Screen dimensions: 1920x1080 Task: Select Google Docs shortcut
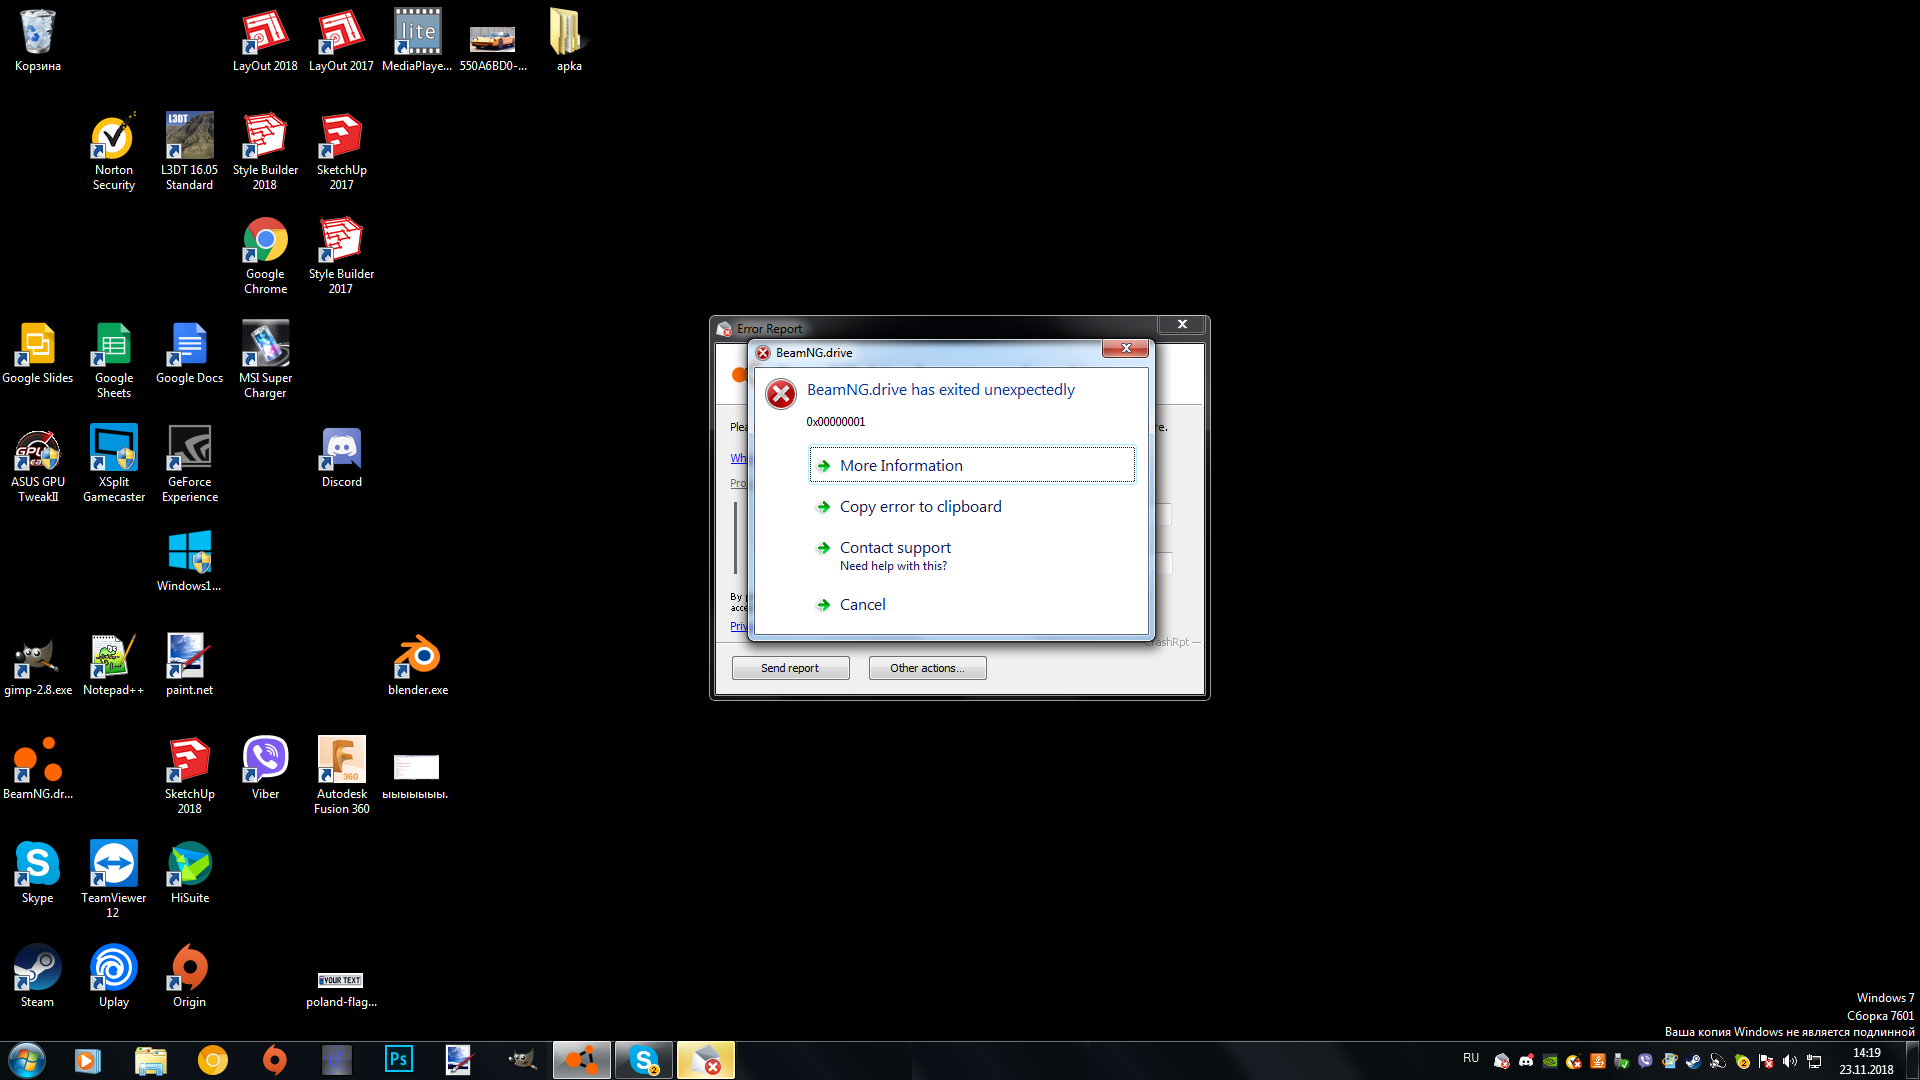click(x=189, y=354)
